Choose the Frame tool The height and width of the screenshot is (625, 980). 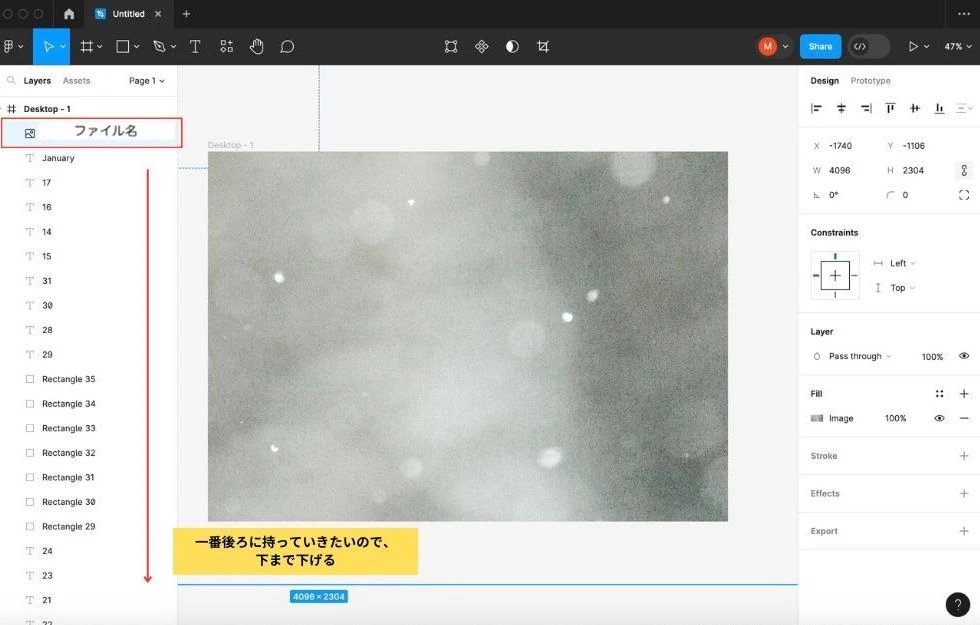(86, 46)
